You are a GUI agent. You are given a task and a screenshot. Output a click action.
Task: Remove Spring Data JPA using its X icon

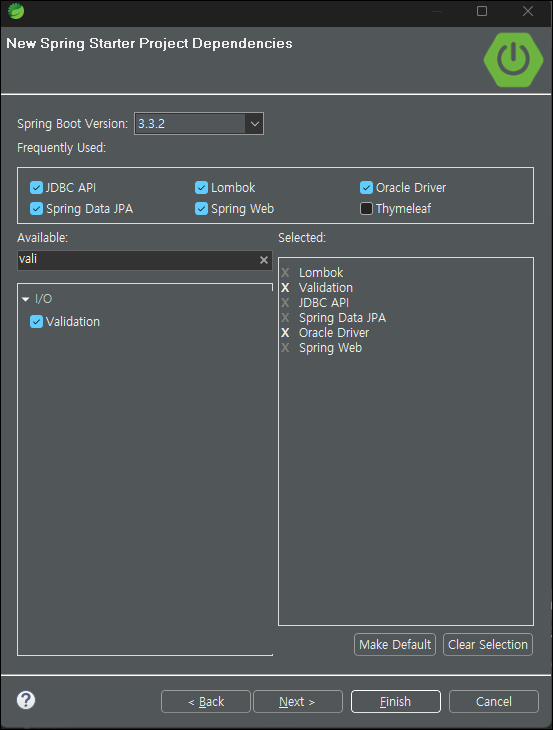tap(285, 318)
